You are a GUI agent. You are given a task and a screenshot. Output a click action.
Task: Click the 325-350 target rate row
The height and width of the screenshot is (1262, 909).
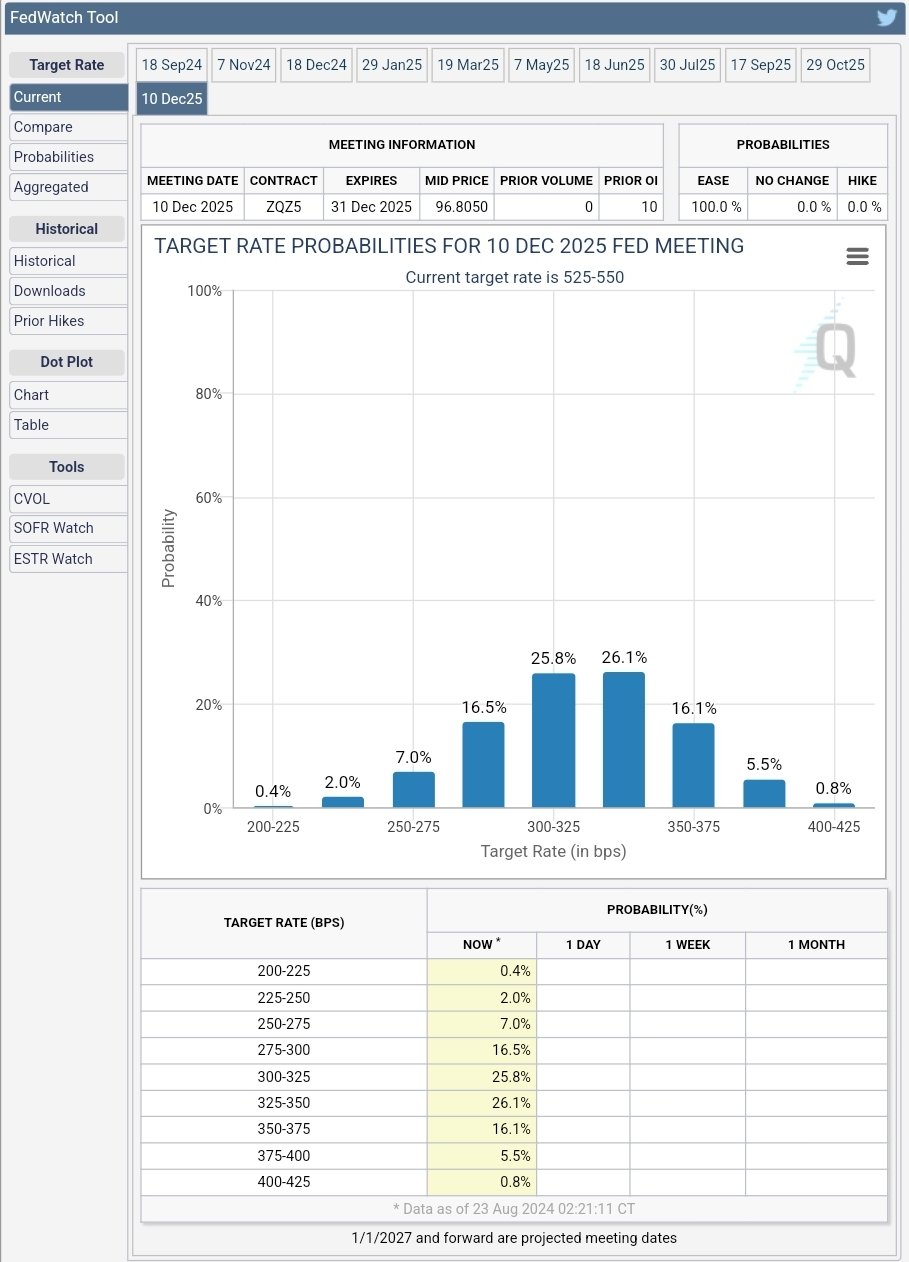point(514,1103)
